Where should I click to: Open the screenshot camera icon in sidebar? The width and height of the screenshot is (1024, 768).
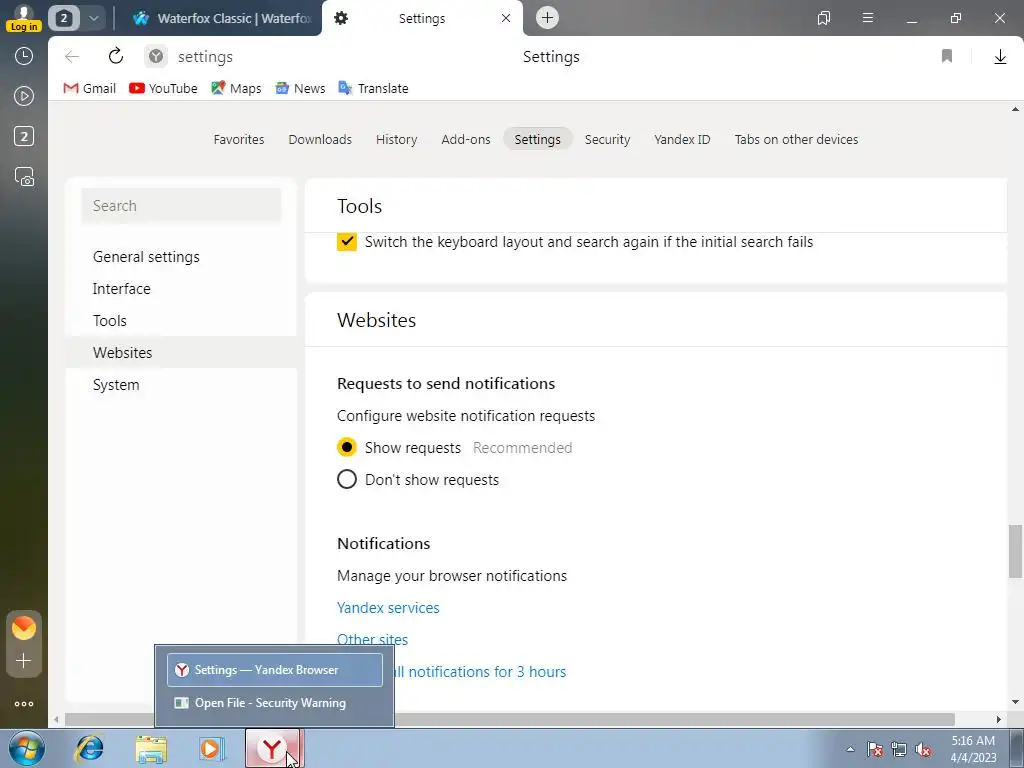pos(24,176)
